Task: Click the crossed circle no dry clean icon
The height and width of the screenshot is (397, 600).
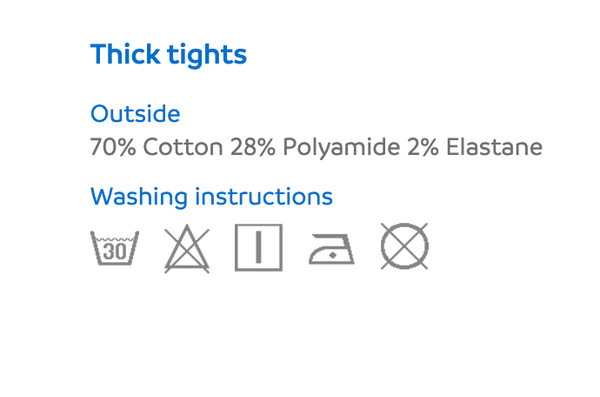Action: (404, 246)
